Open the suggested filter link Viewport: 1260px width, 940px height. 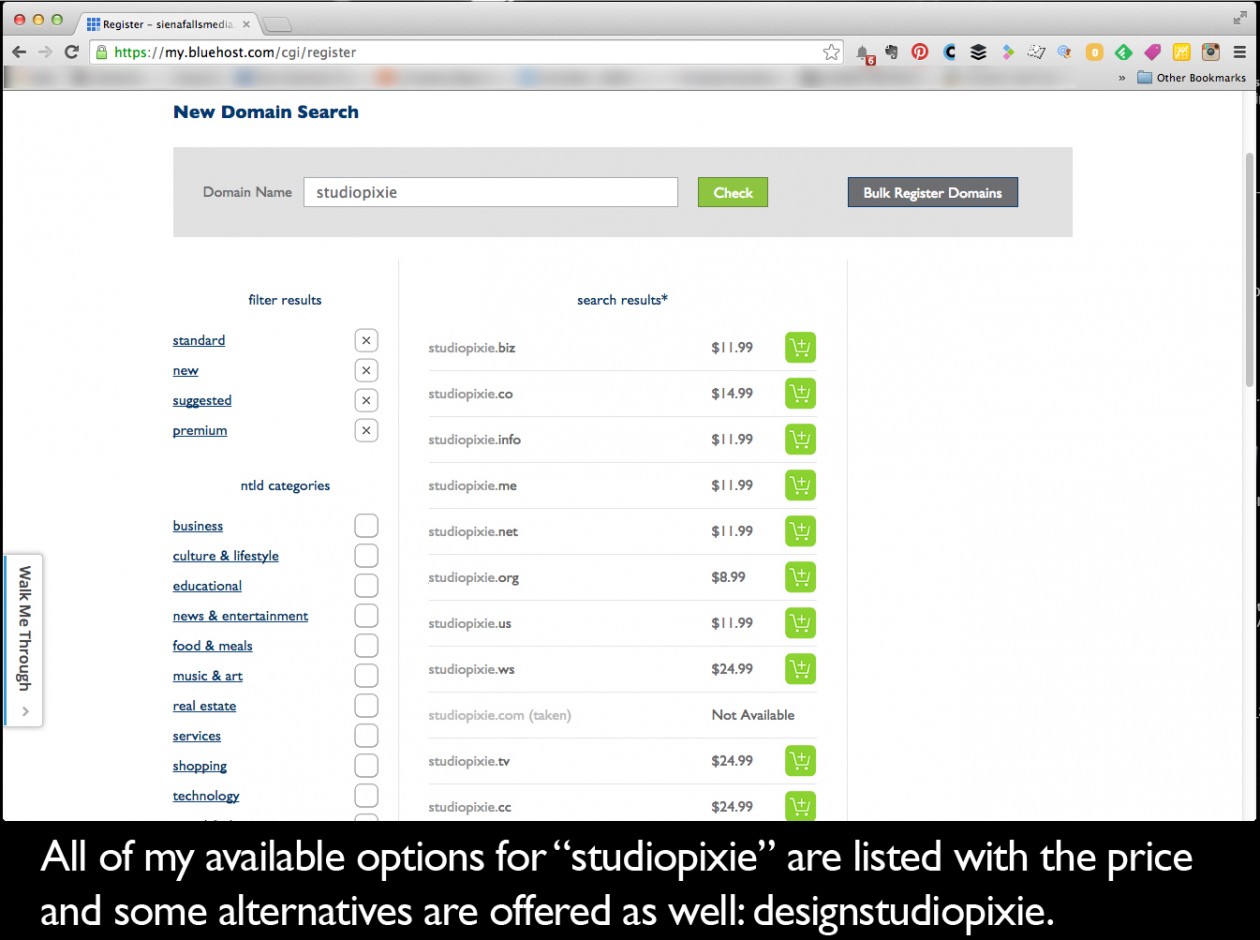(202, 401)
